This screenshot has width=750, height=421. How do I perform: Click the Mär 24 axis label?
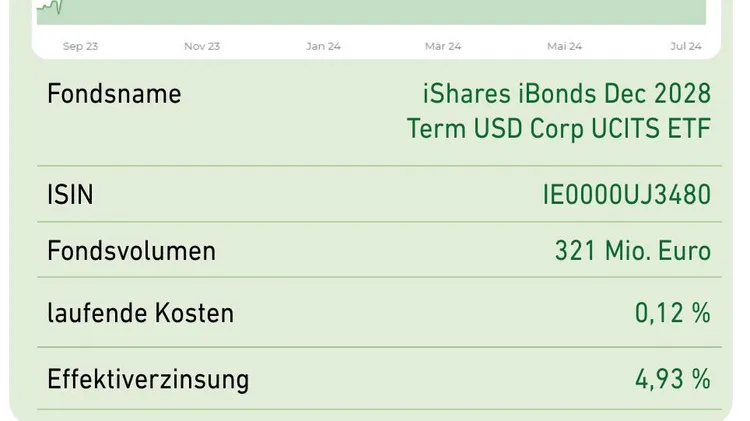[443, 46]
